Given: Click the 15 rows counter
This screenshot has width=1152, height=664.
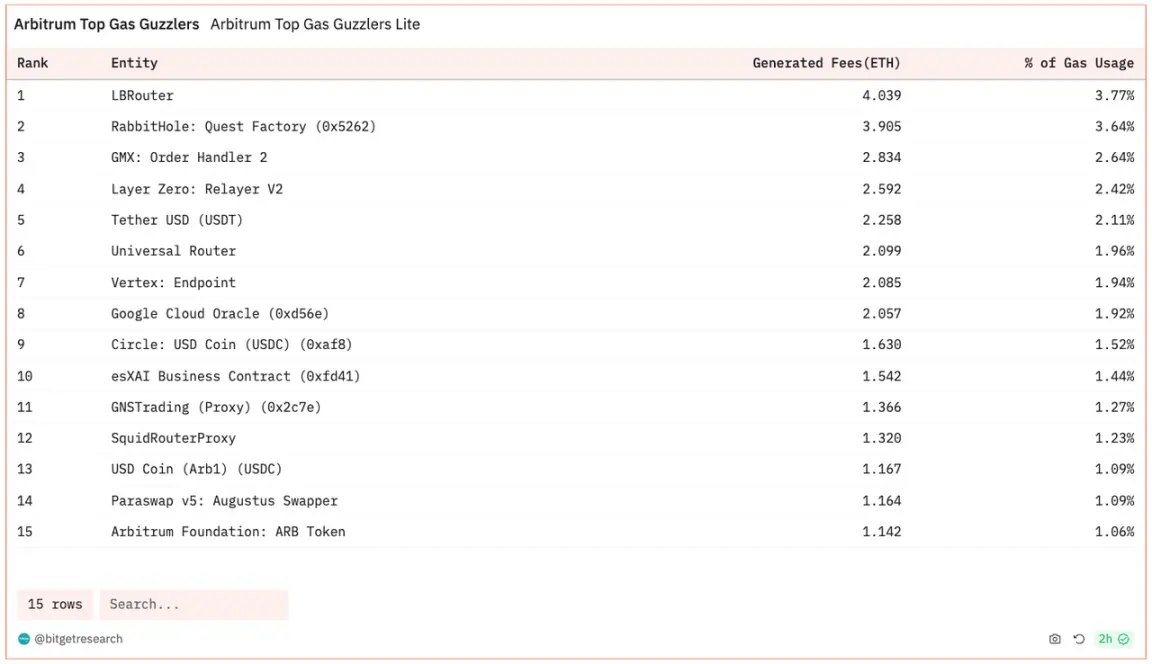Looking at the screenshot, I should coord(55,605).
